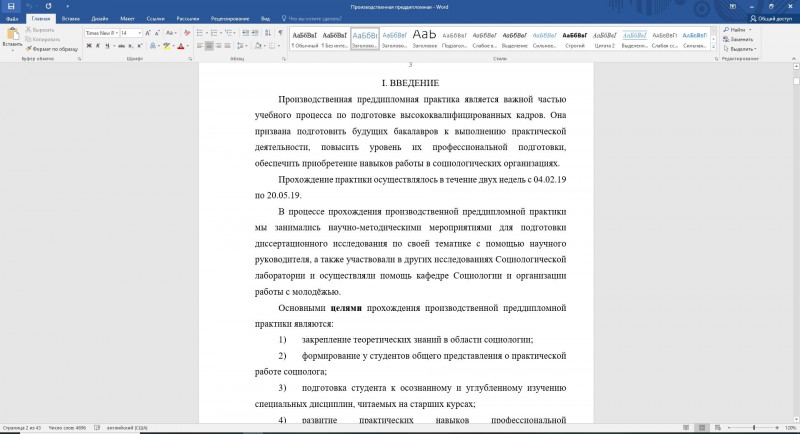Toggle underline (Ч) formatting
Viewport: 800px width, 434px height.
pos(107,46)
